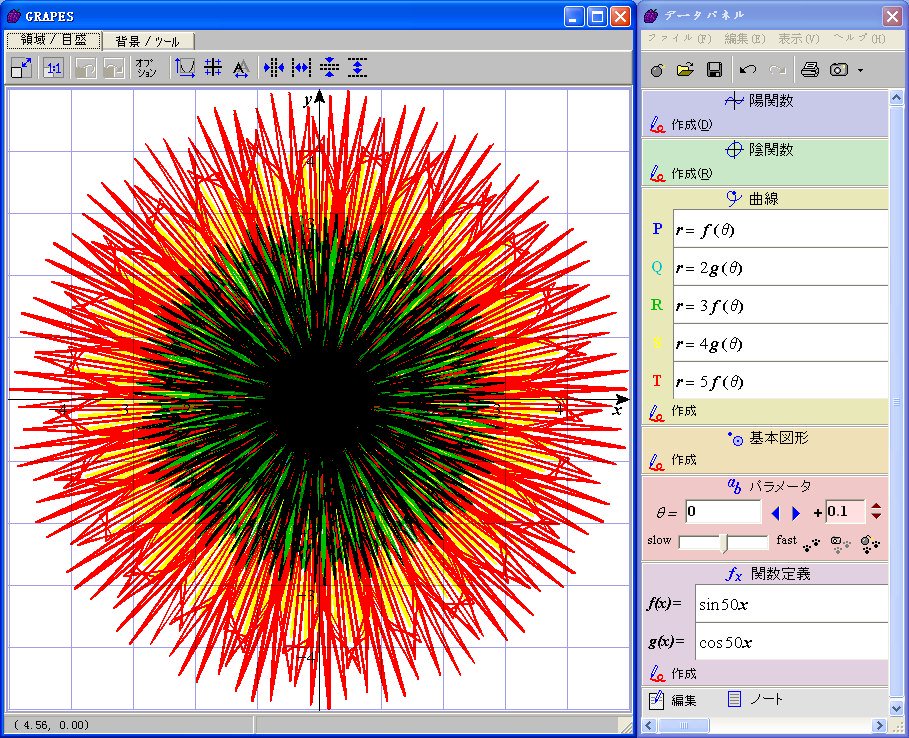The height and width of the screenshot is (738, 909).
Task: Open the camera icon dropdown arrow
Action: [x=860, y=70]
